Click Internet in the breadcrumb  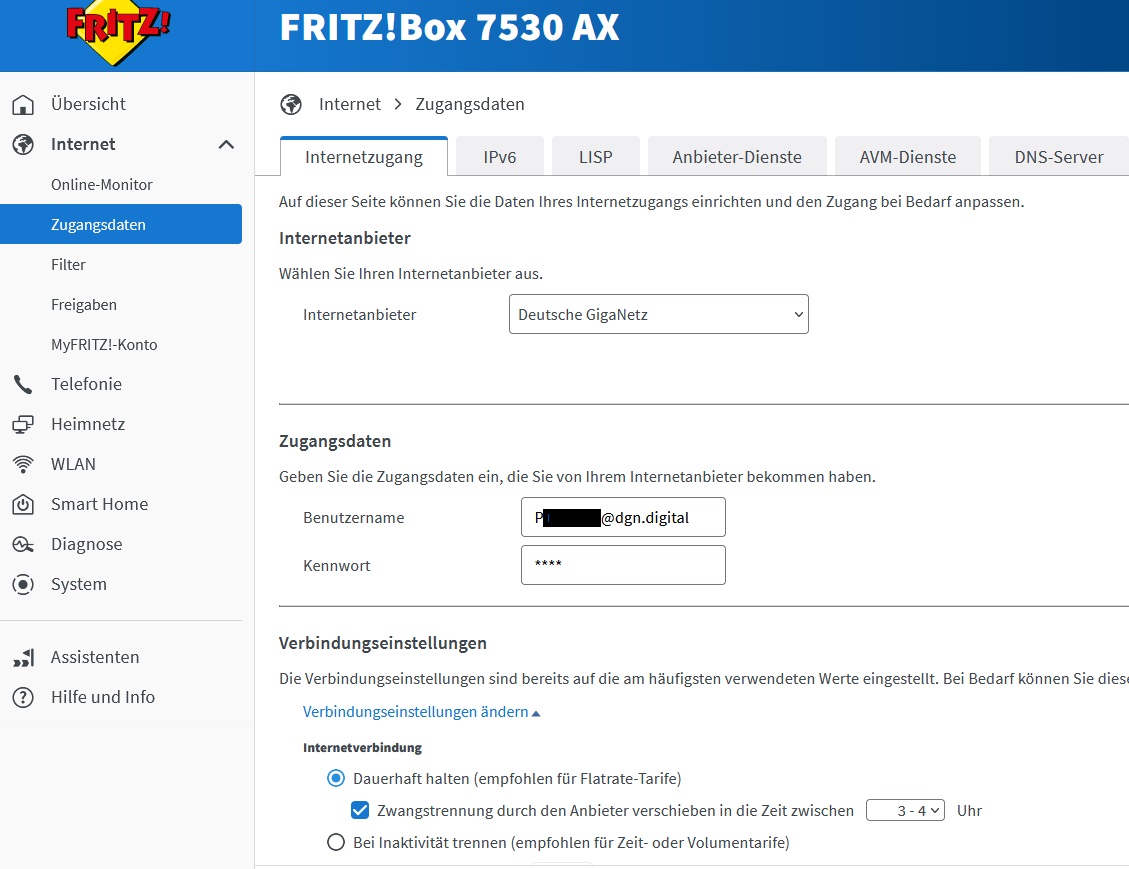point(350,104)
